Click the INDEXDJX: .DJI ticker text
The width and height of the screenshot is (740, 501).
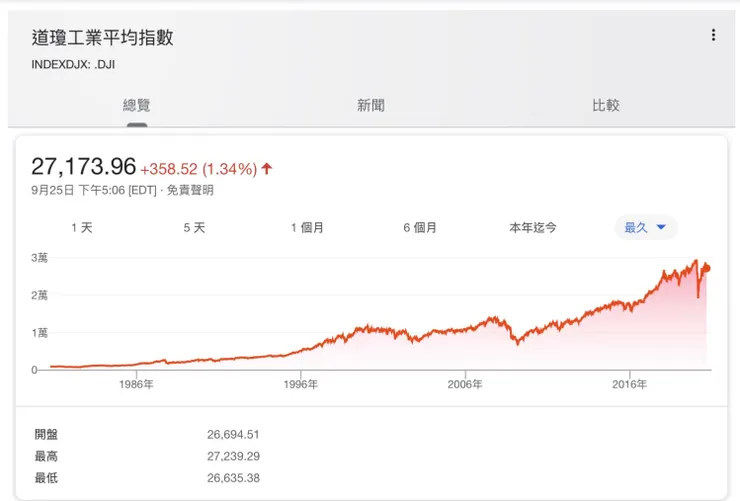(x=73, y=65)
